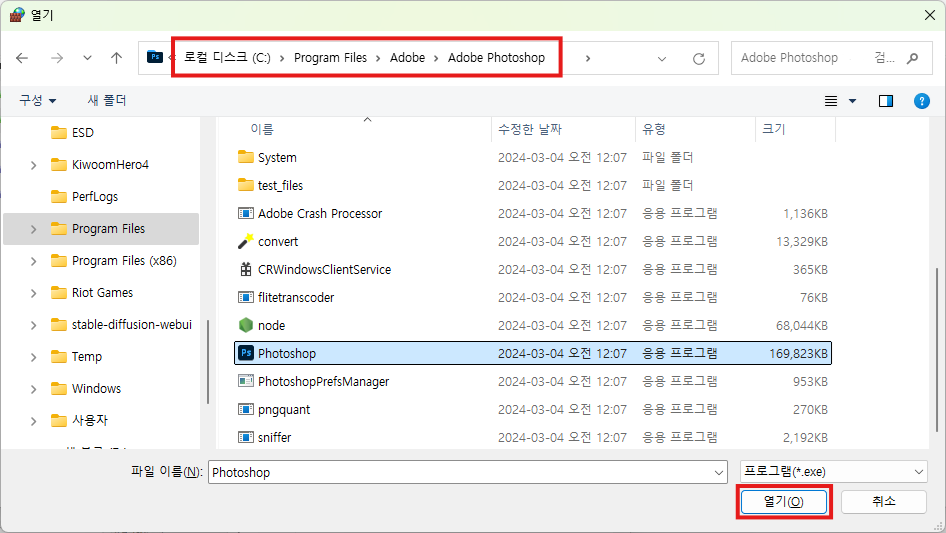The image size is (946, 533).
Task: Expand KiwoomHero4 tree node
Action: tap(34, 165)
